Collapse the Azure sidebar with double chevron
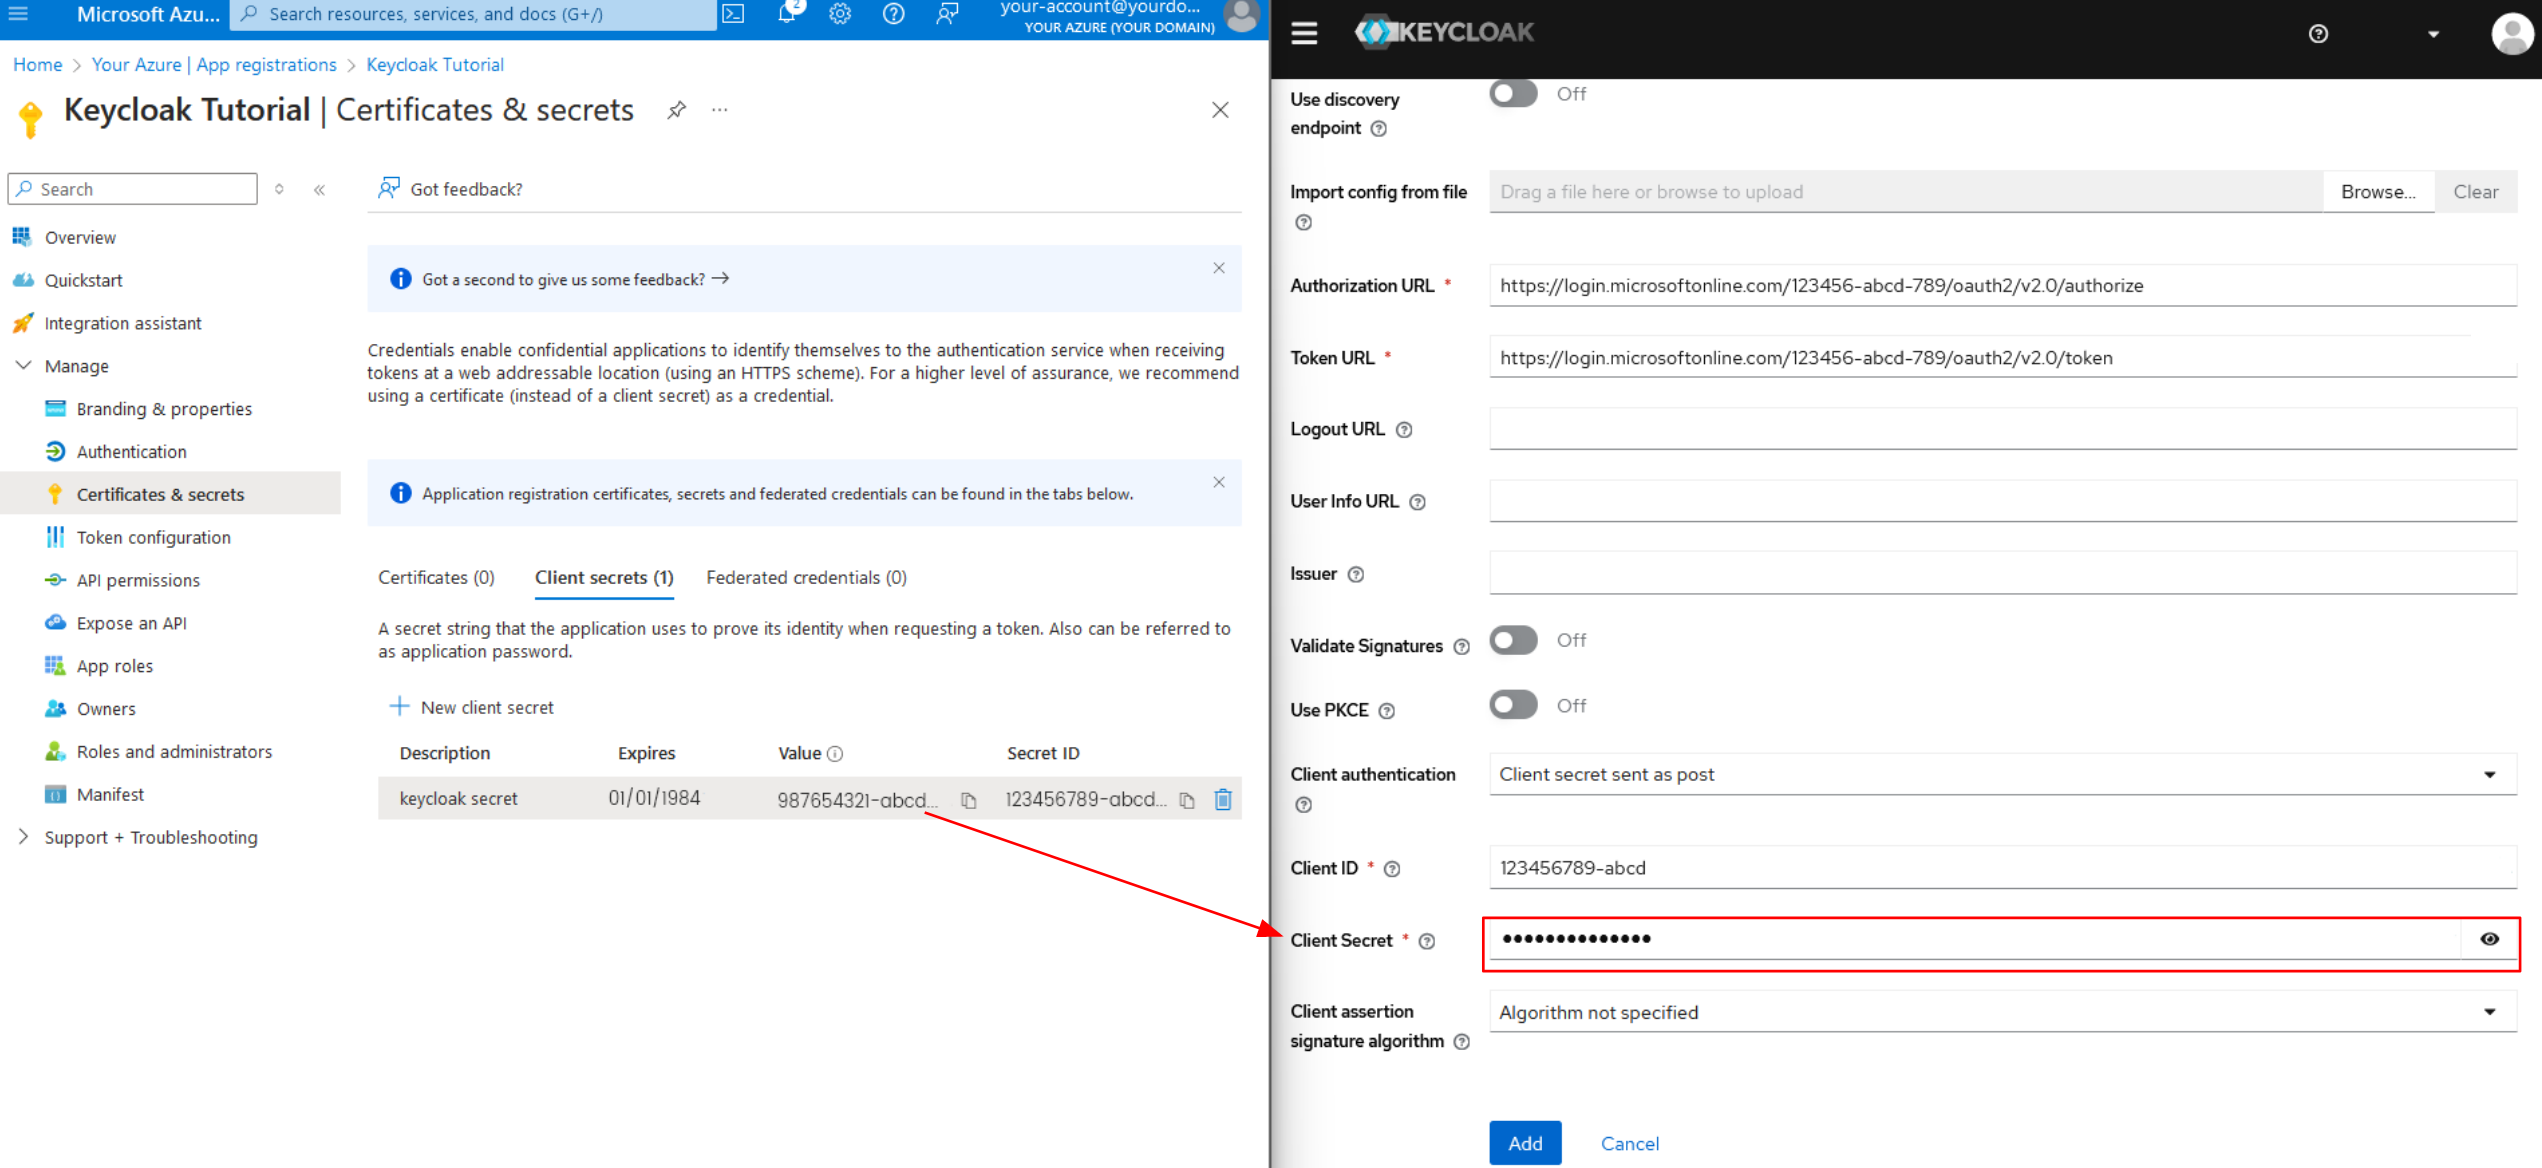The width and height of the screenshot is (2542, 1168). [x=319, y=190]
